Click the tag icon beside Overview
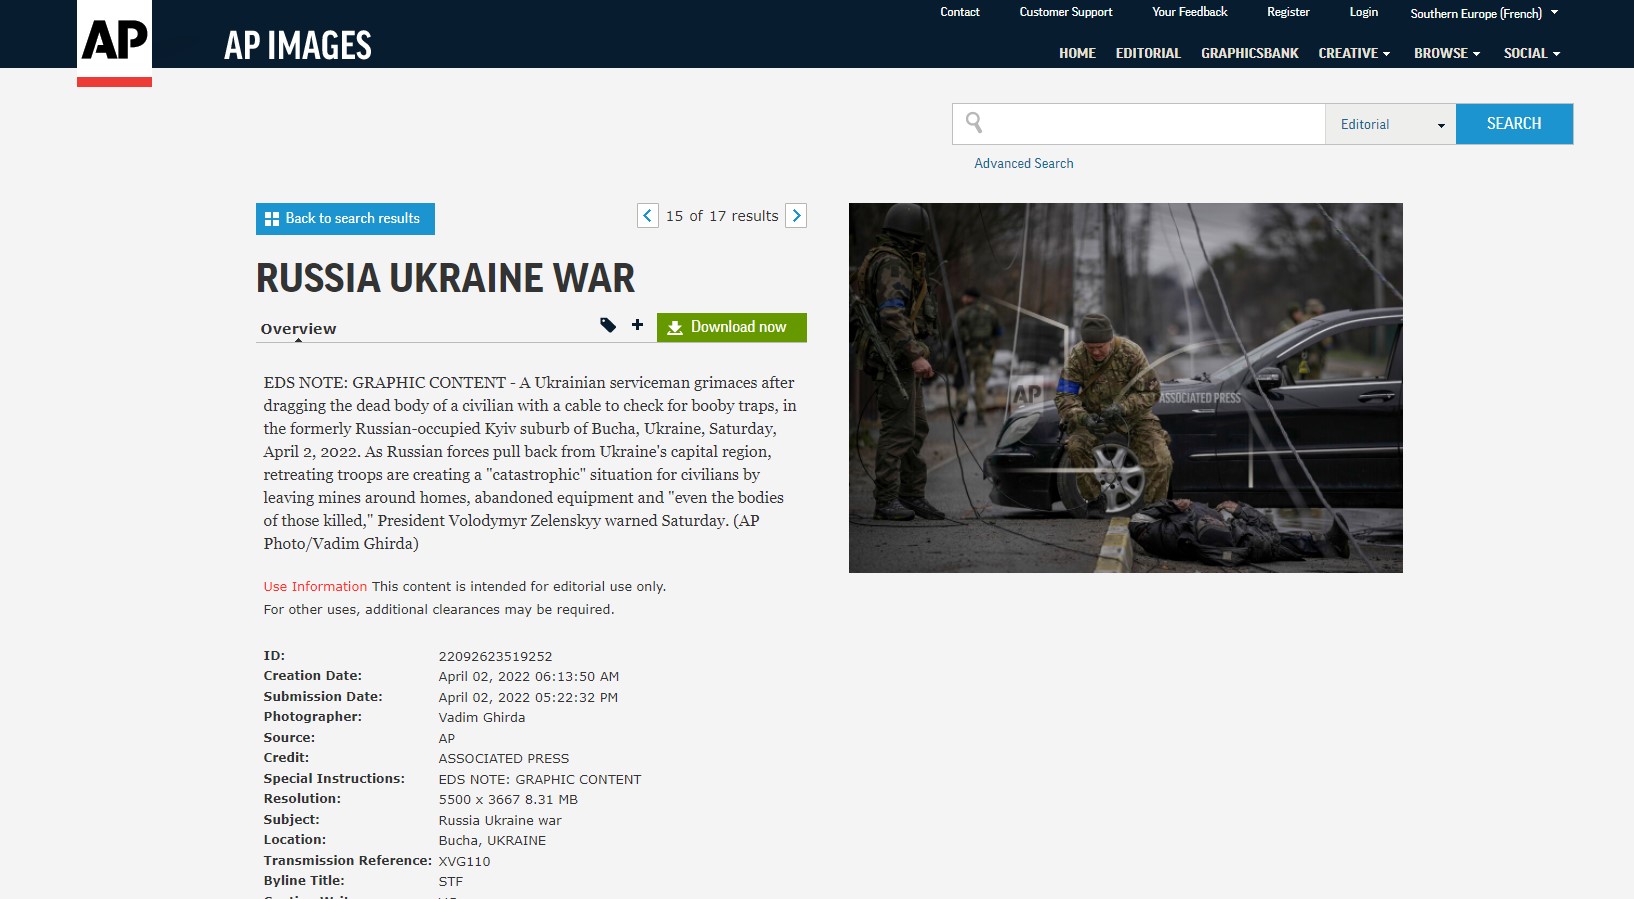1634x899 pixels. click(x=607, y=325)
